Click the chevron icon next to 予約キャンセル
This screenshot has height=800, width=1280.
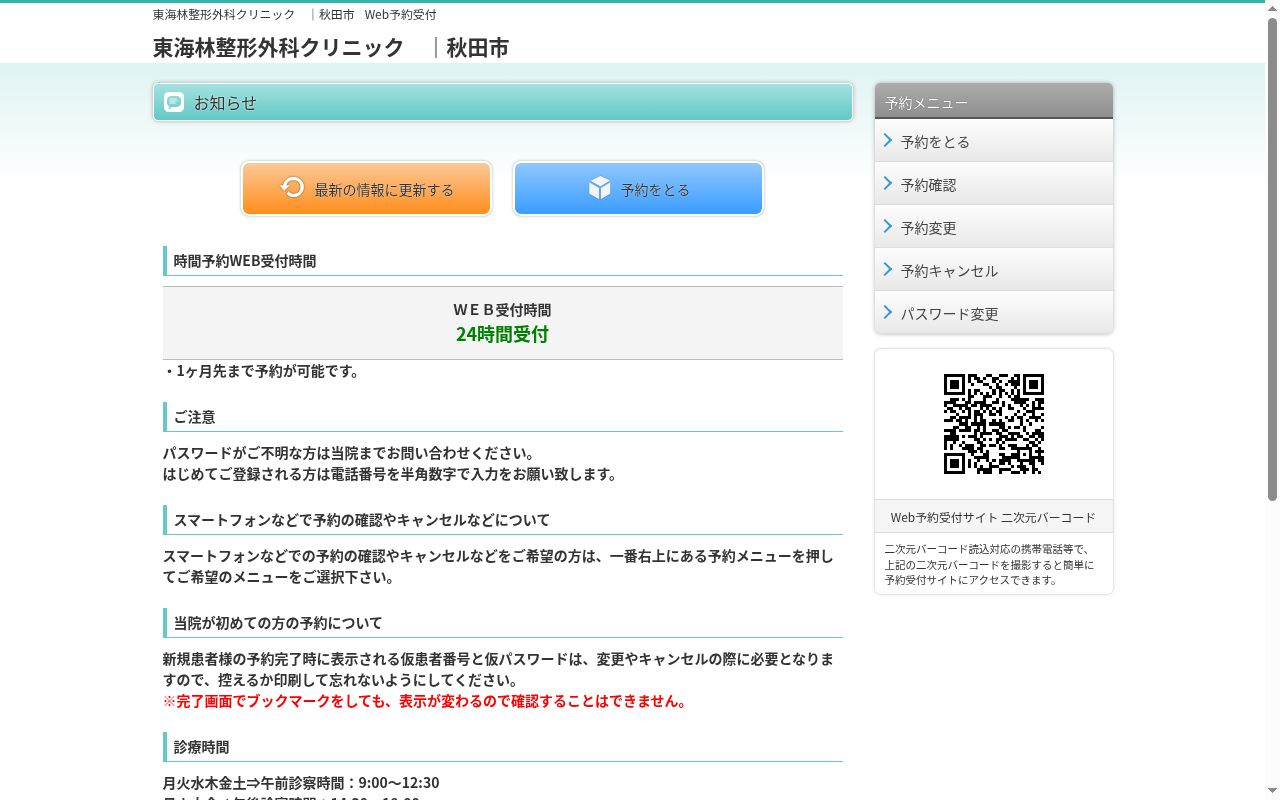(887, 270)
